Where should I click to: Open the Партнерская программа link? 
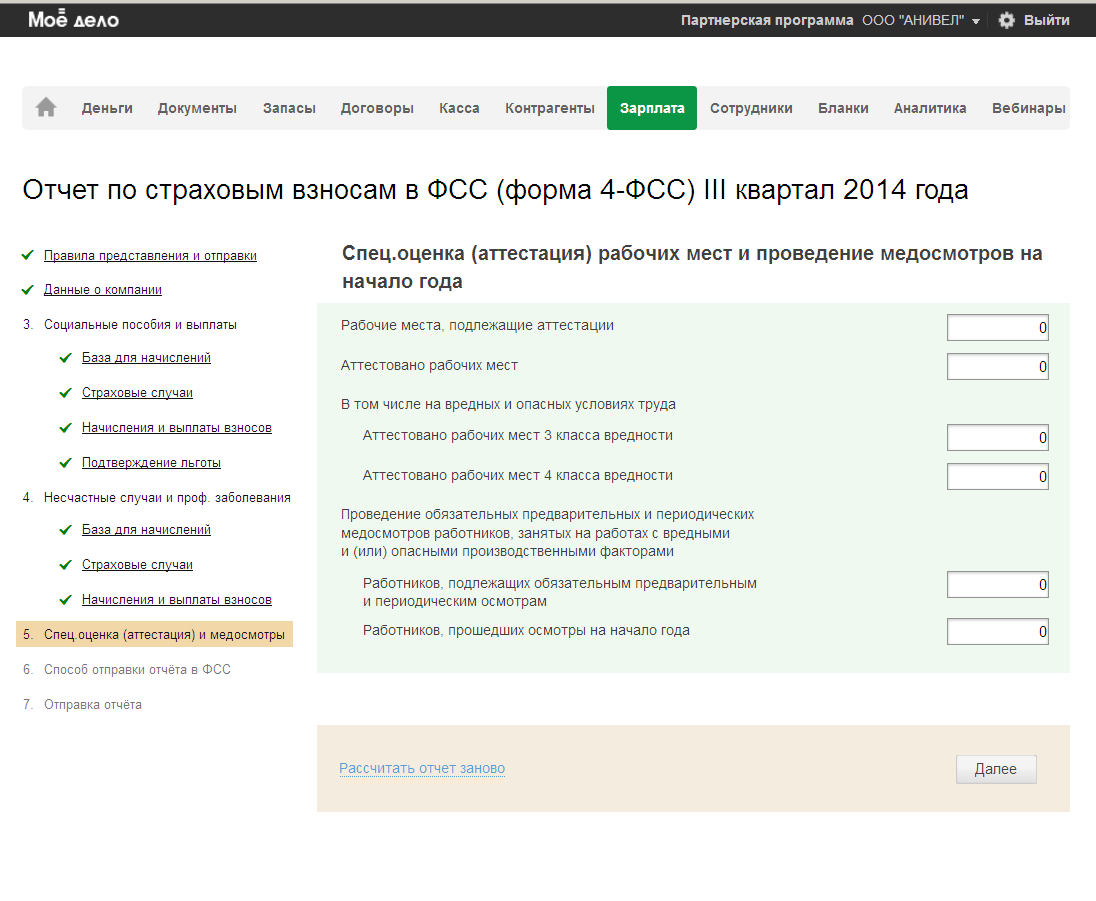767,20
